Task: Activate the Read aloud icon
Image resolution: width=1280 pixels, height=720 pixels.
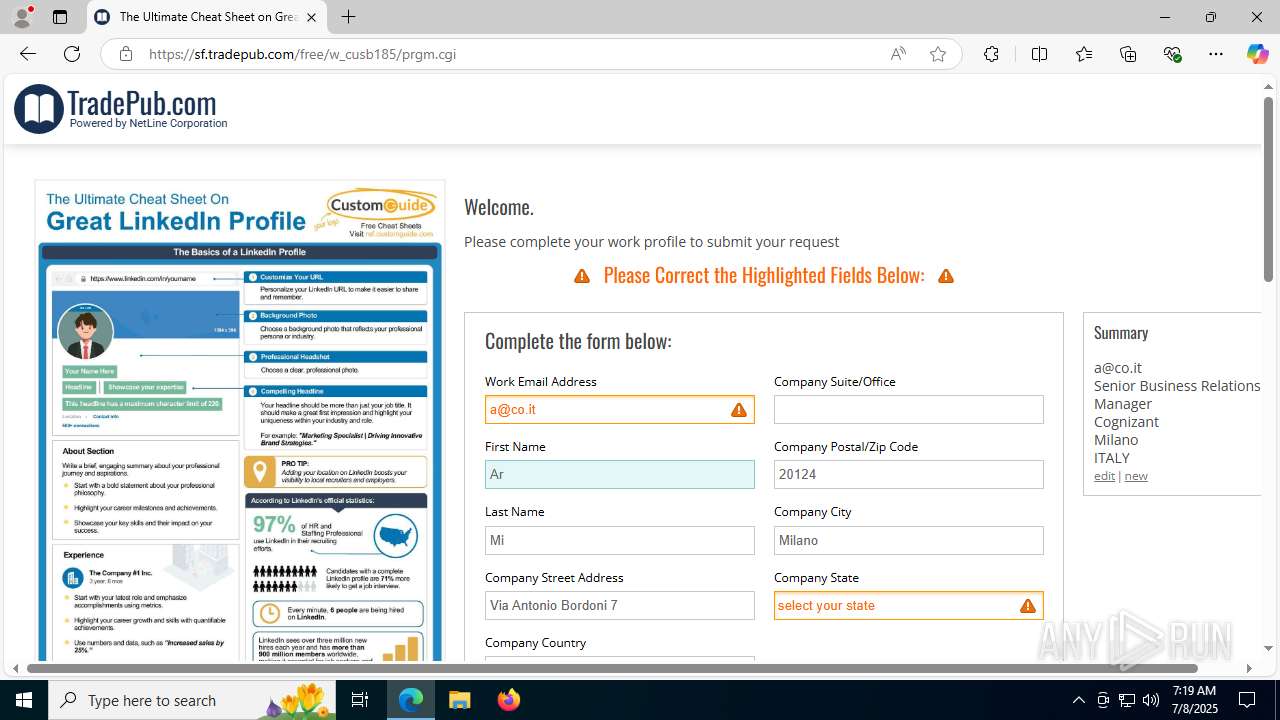Action: [898, 54]
